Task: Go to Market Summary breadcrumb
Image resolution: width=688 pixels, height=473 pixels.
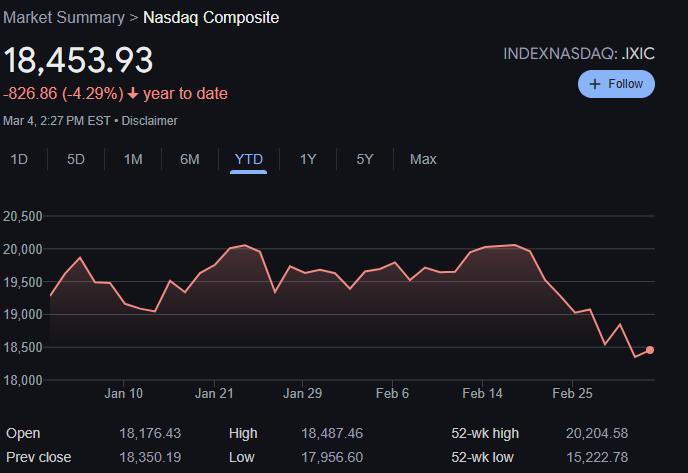Action: (x=64, y=18)
